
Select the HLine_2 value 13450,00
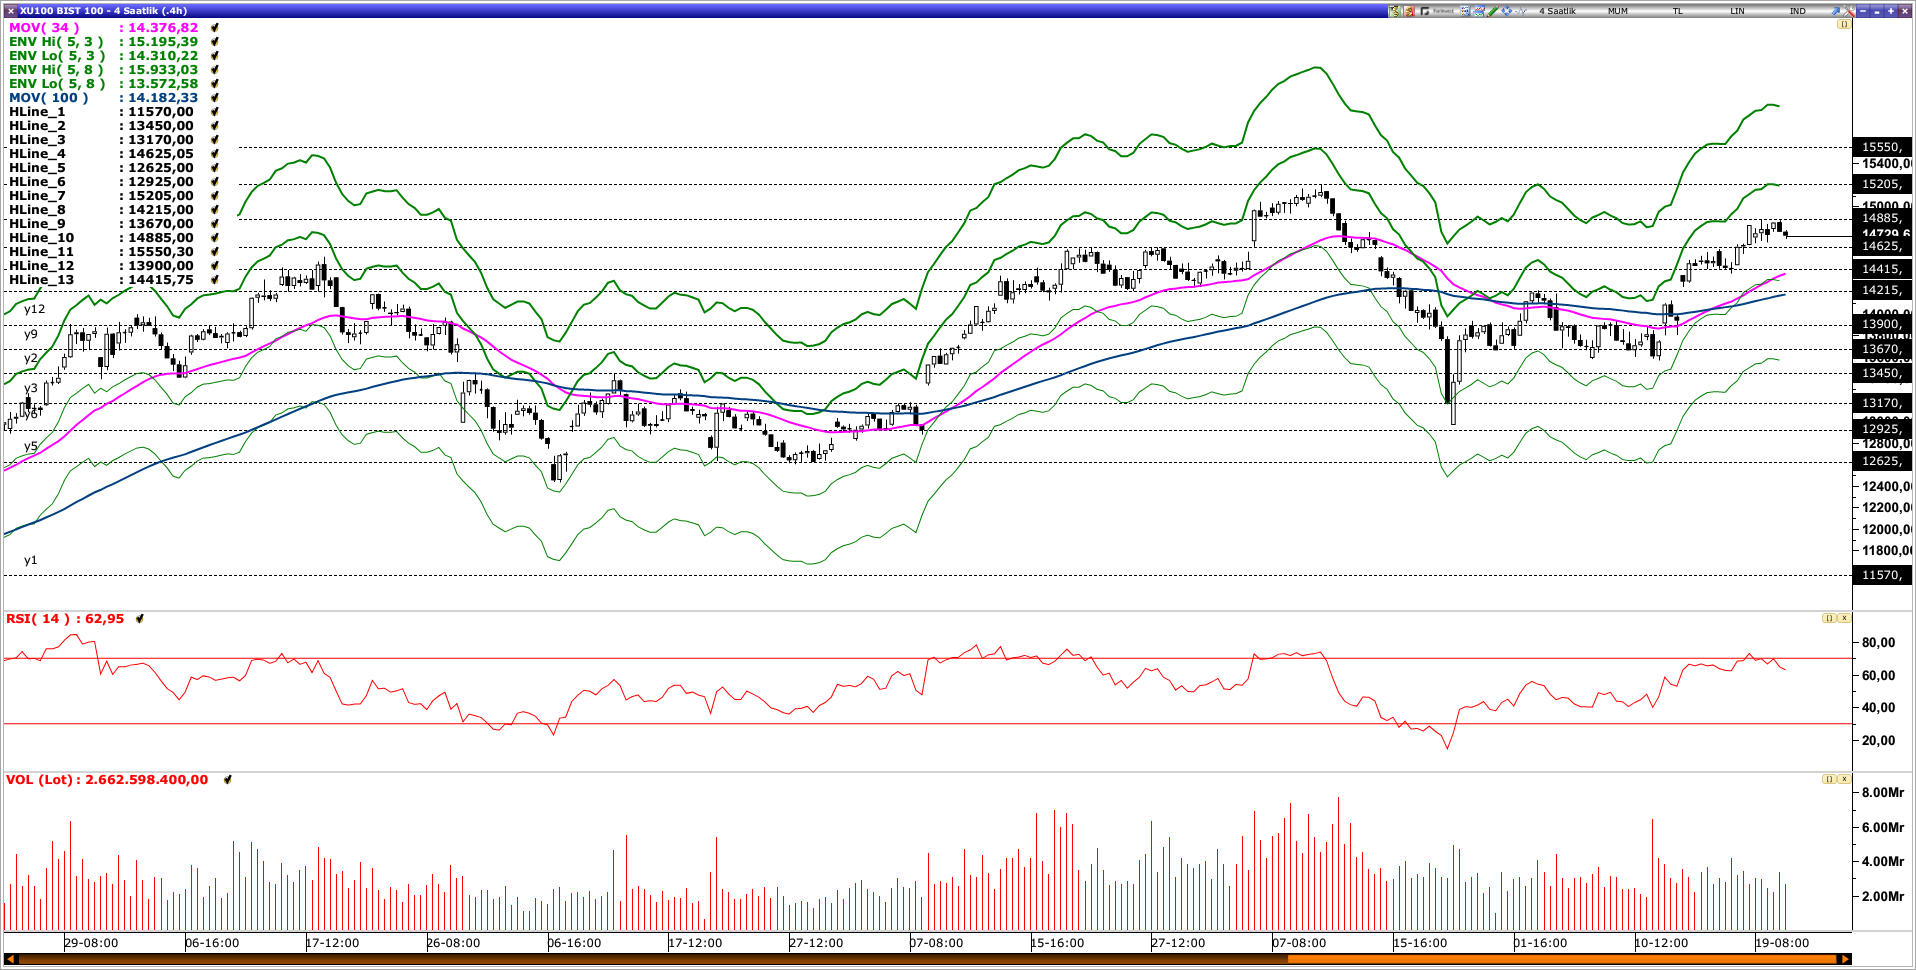tap(161, 126)
